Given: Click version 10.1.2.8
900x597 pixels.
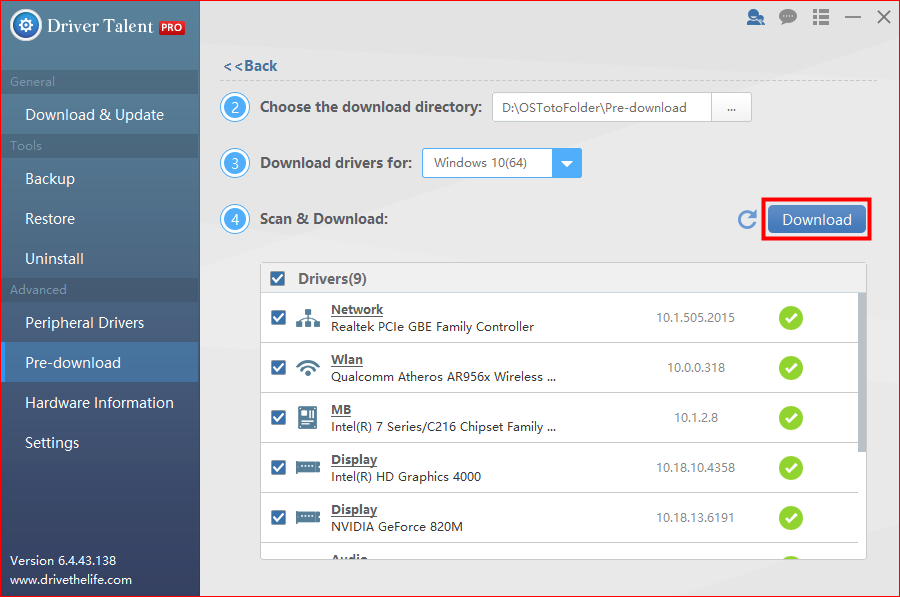Looking at the screenshot, I should [696, 417].
